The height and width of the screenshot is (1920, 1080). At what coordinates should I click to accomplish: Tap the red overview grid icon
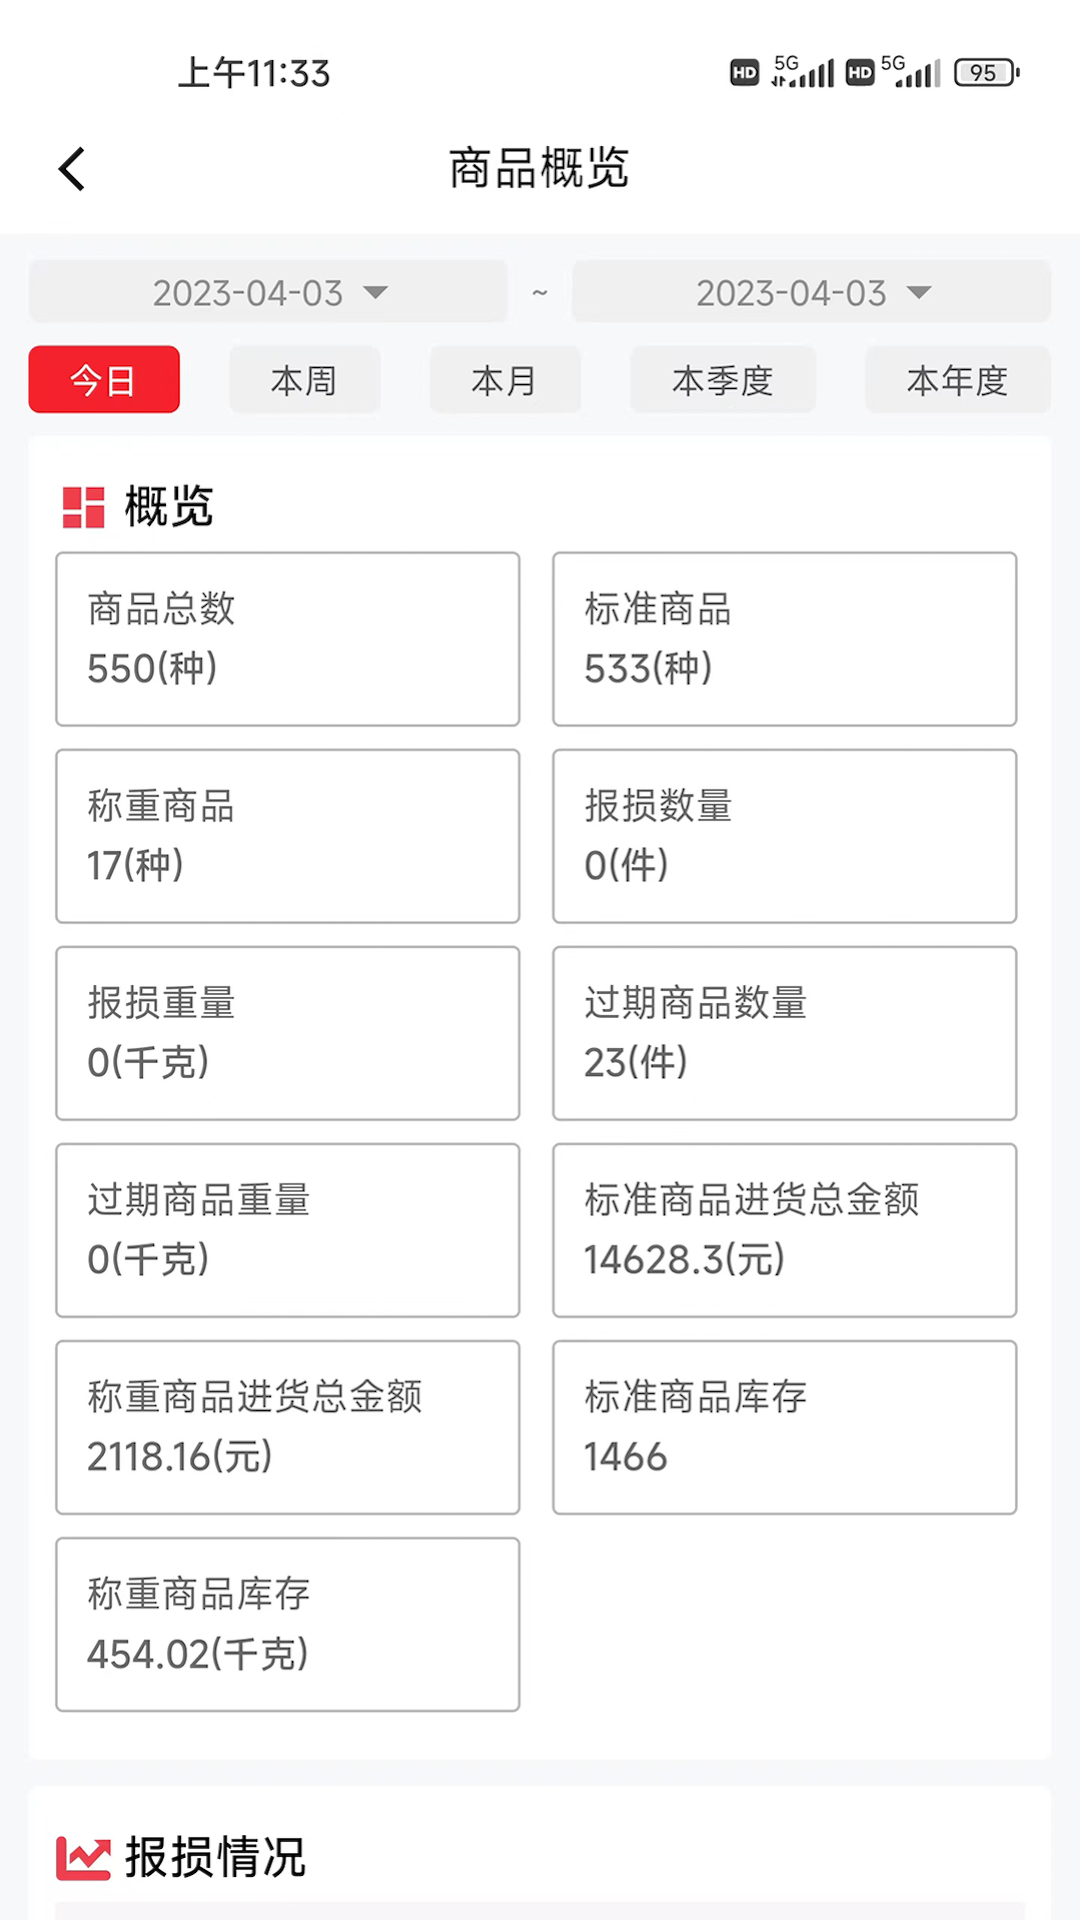(x=83, y=507)
